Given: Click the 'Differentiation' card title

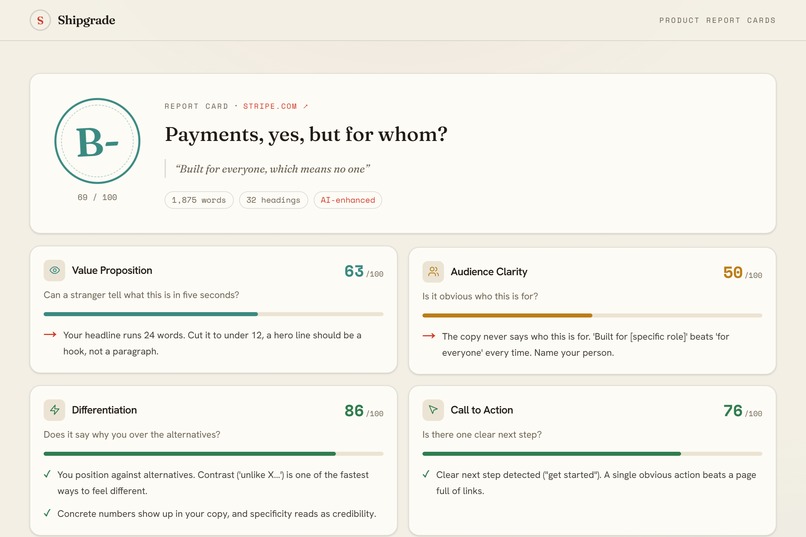Looking at the screenshot, I should 104,410.
